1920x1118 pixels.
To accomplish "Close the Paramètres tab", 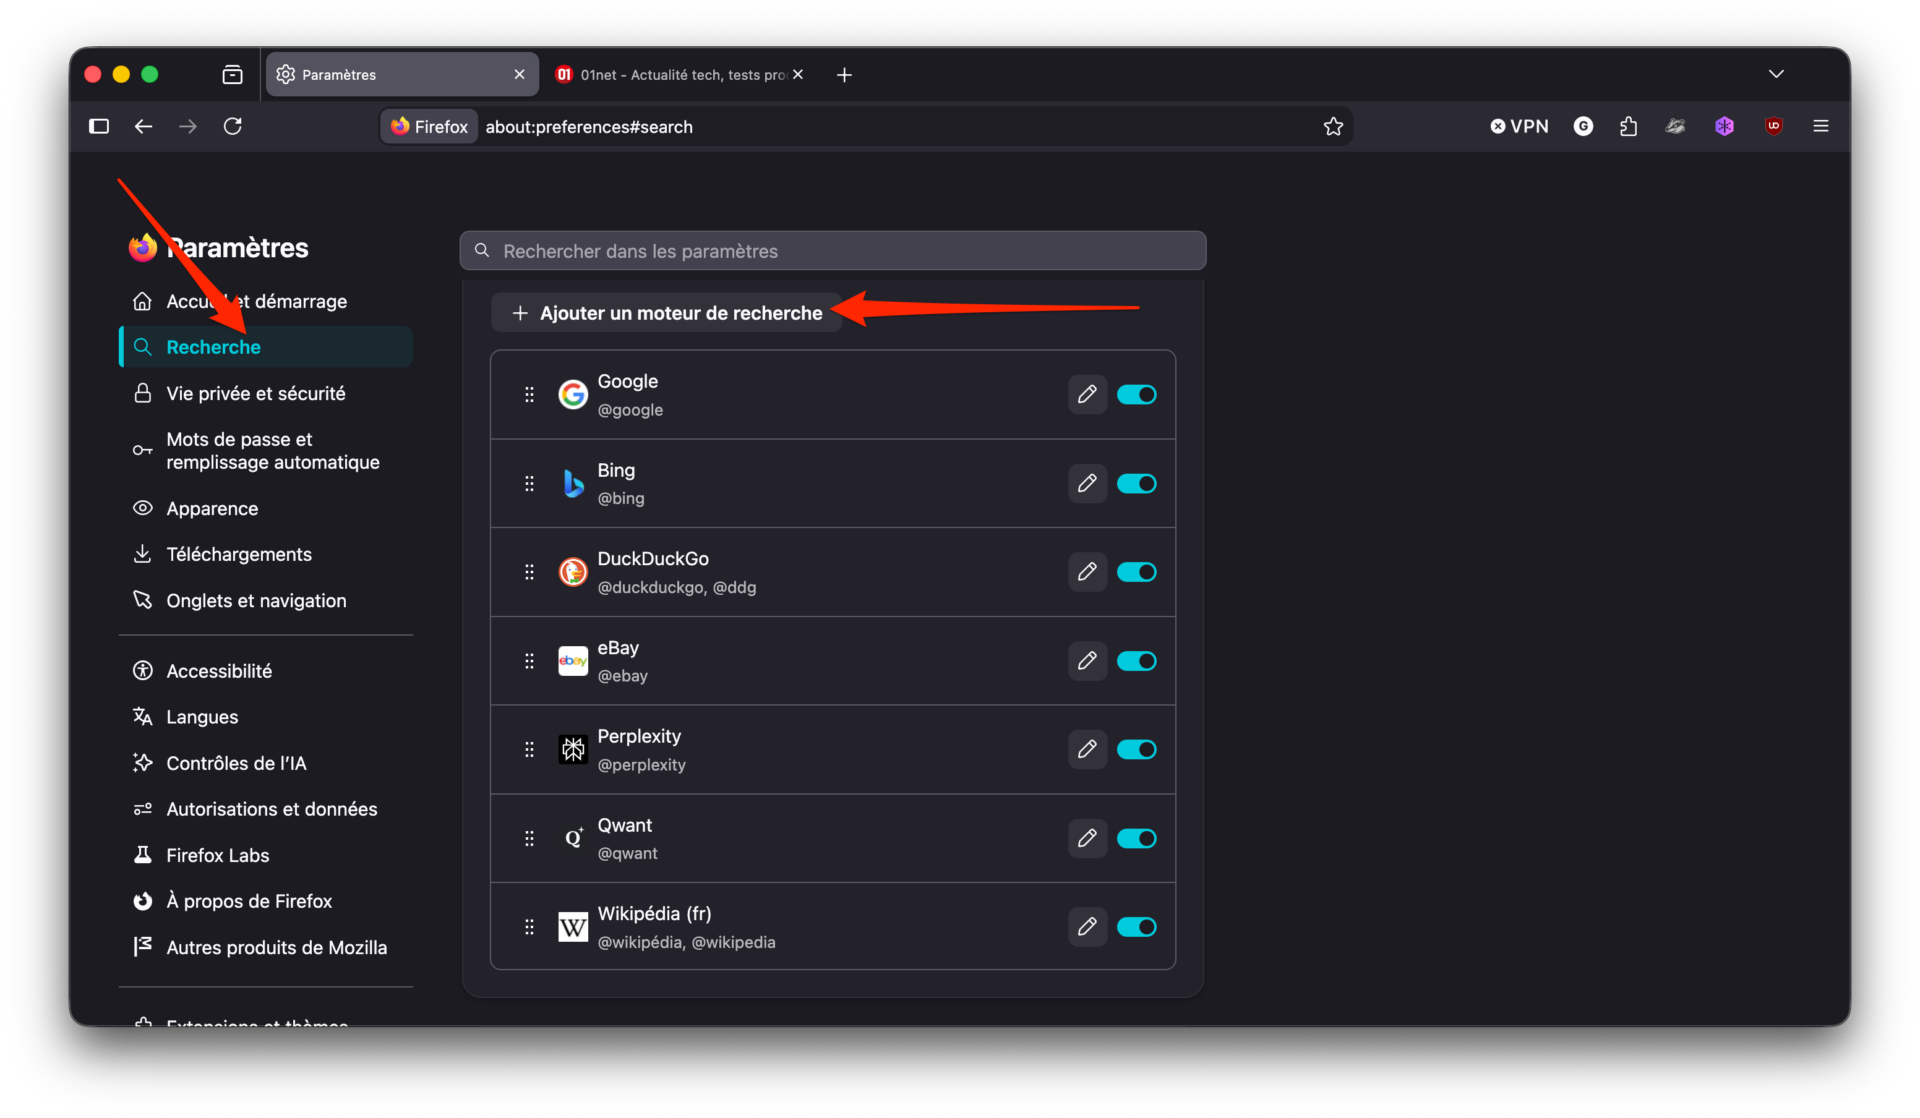I will pyautogui.click(x=519, y=75).
